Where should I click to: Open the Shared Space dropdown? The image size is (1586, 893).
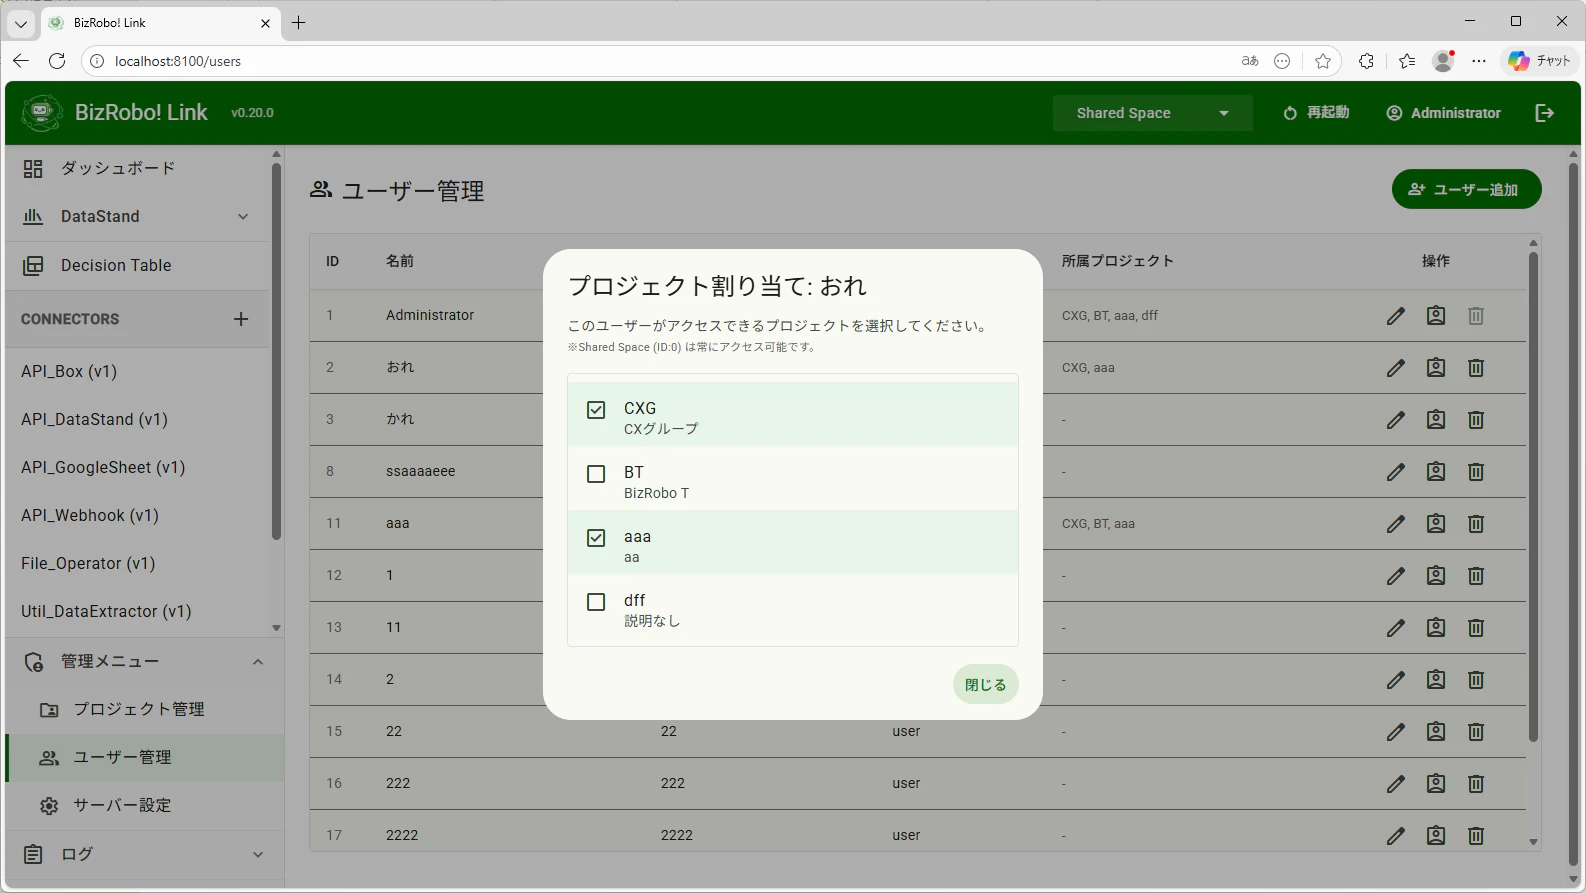[1152, 113]
